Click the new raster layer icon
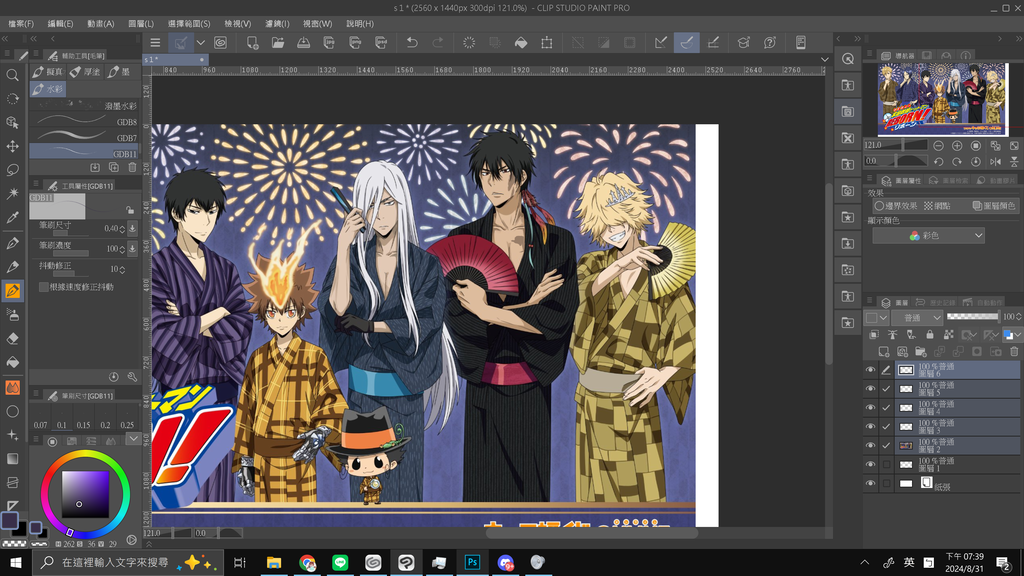Viewport: 1024px width, 576px height. tap(884, 352)
